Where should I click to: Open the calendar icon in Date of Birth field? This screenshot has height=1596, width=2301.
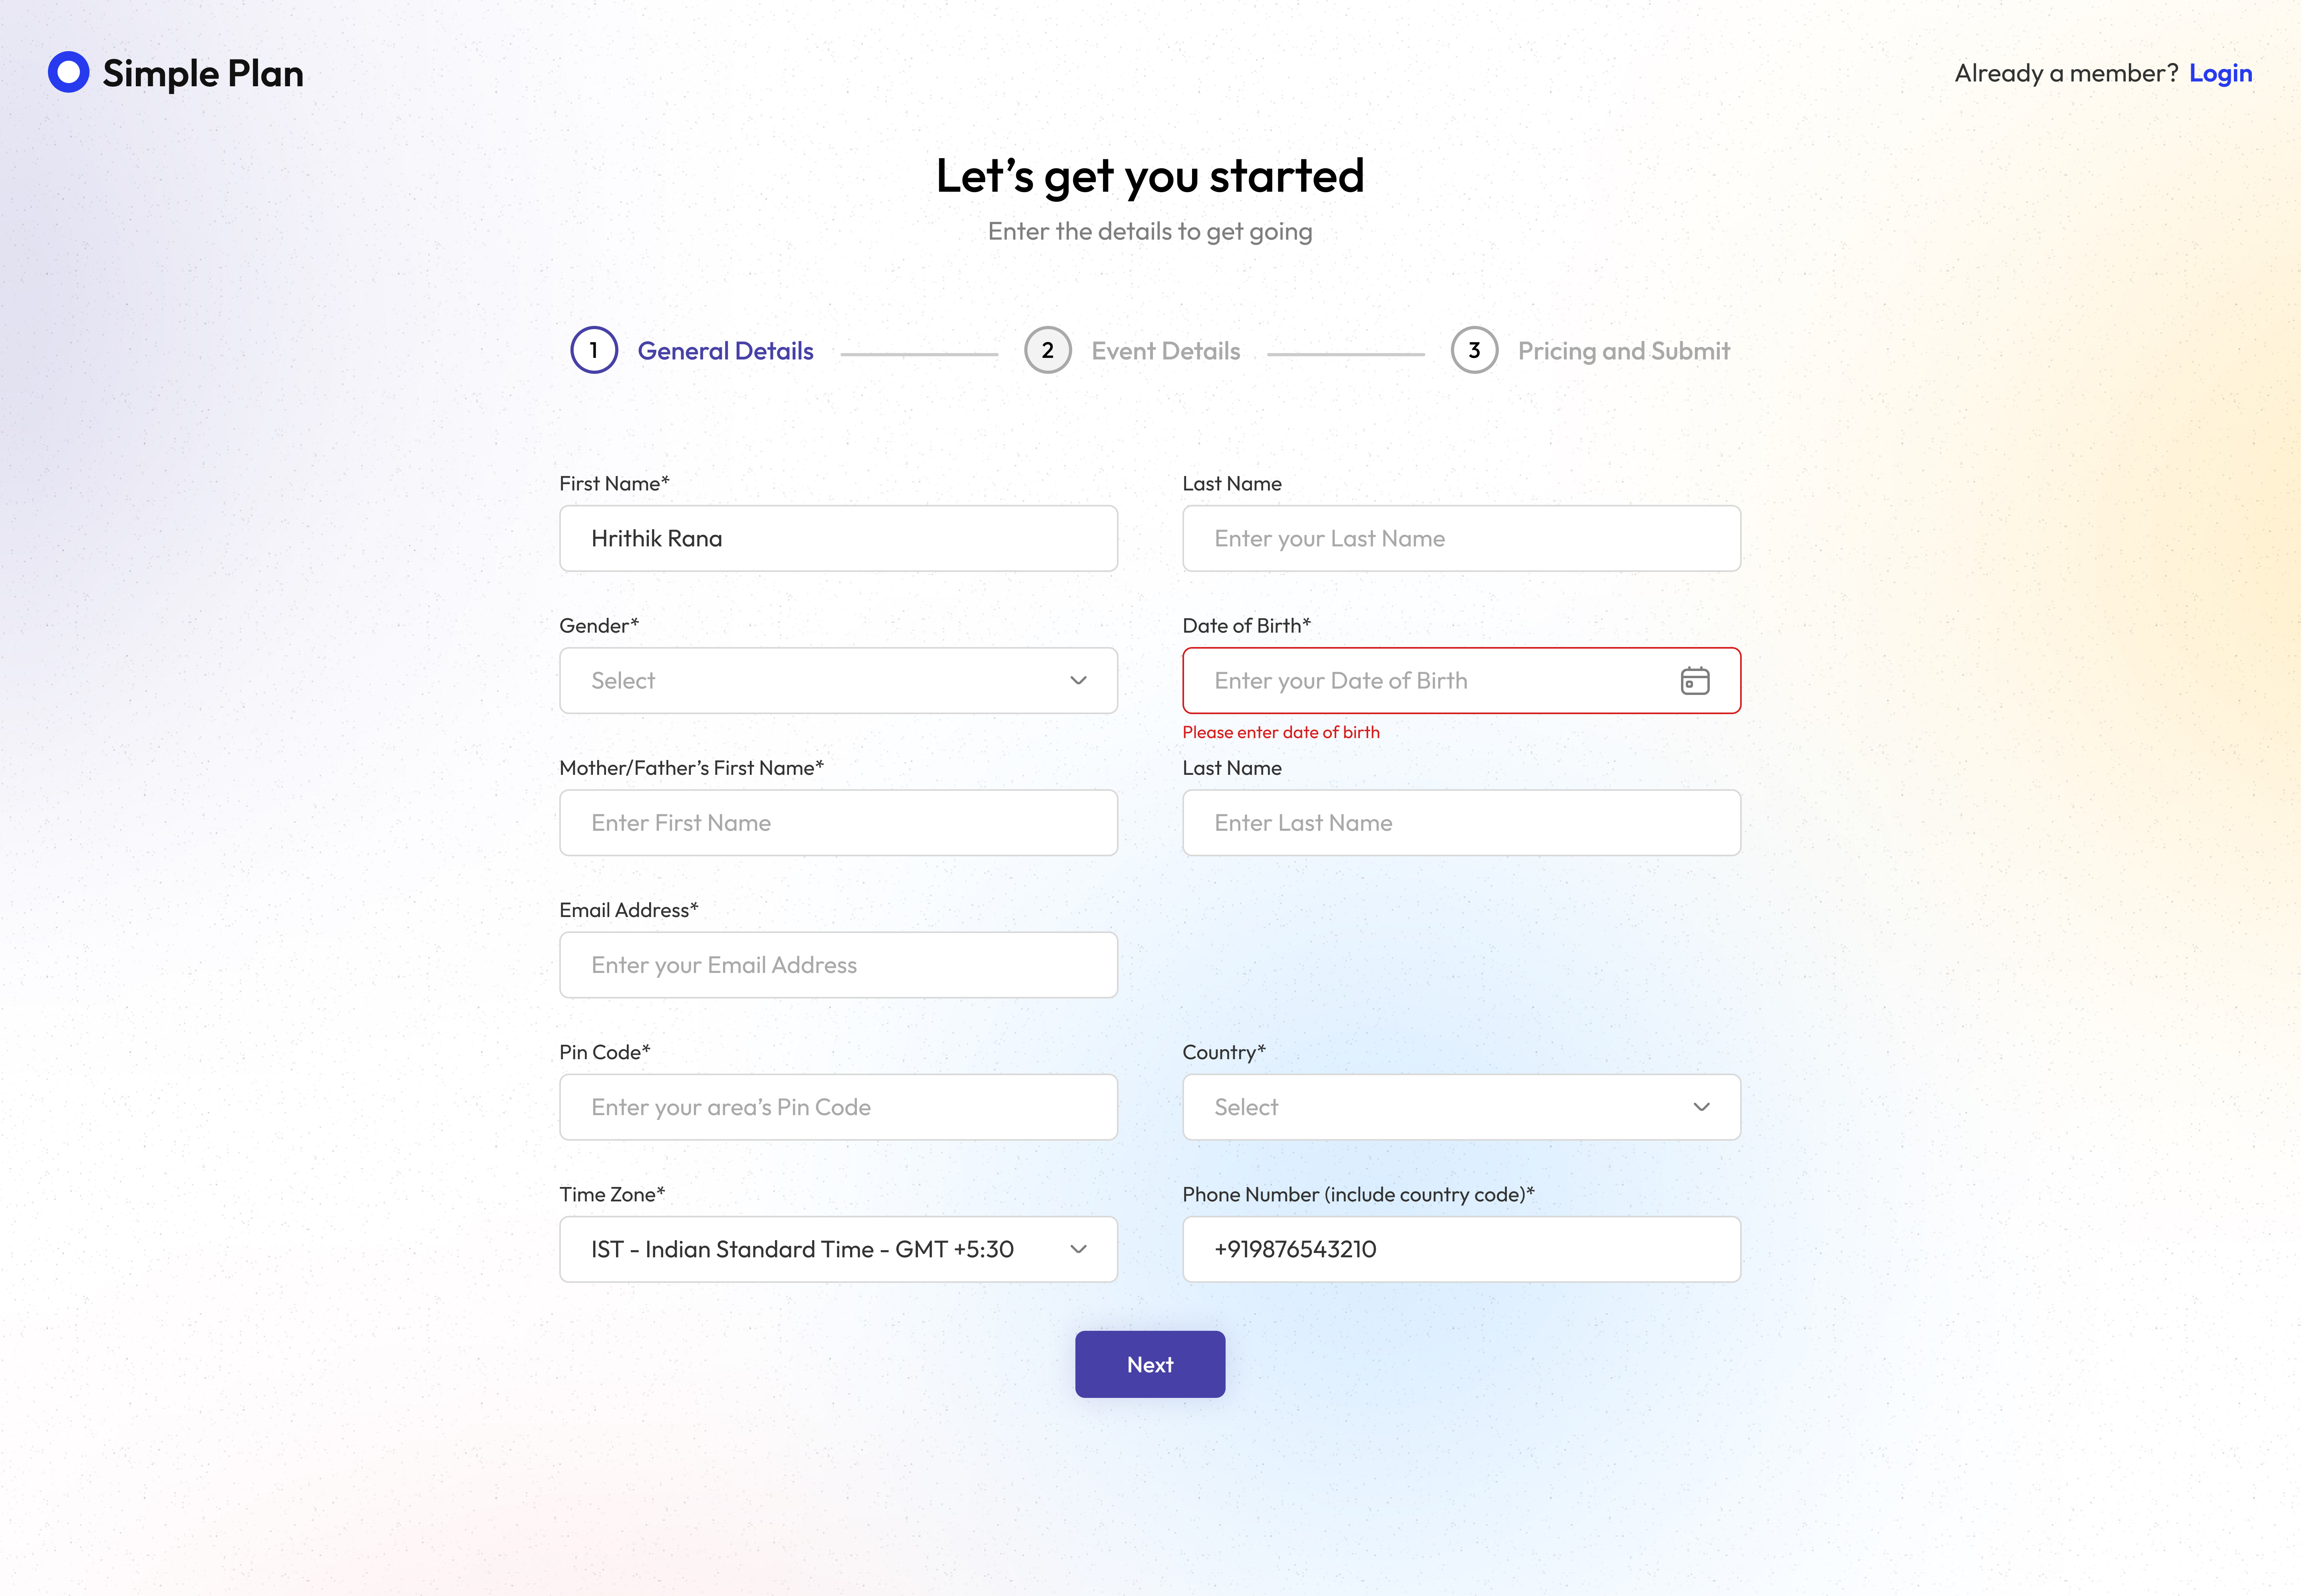coord(1695,681)
